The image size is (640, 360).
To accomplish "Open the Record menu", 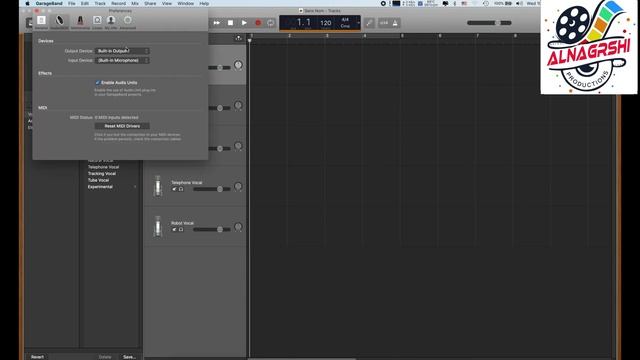I will [118, 3].
